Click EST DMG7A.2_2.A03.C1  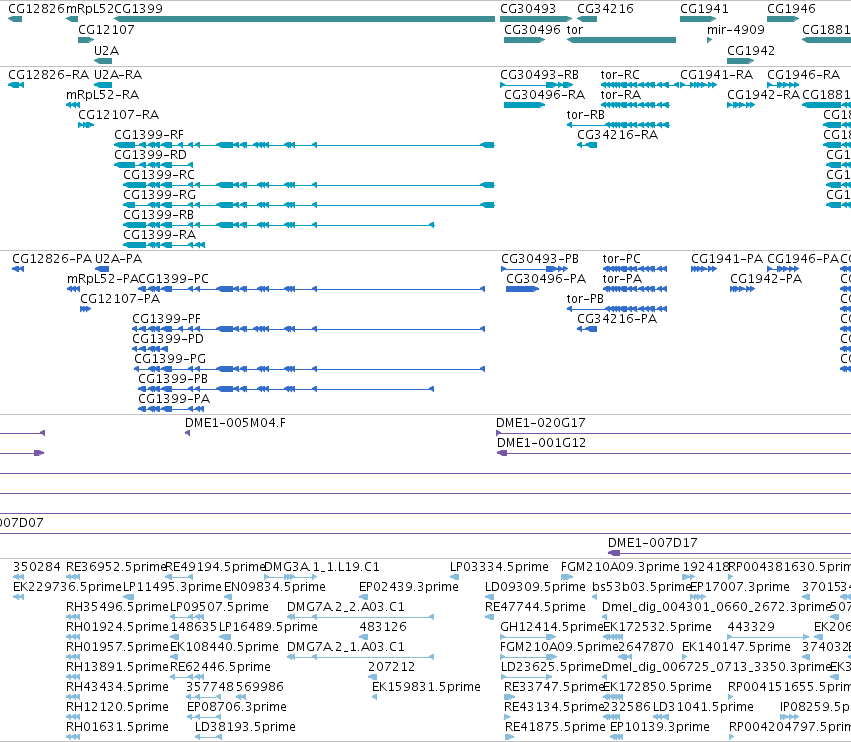pos(360,617)
